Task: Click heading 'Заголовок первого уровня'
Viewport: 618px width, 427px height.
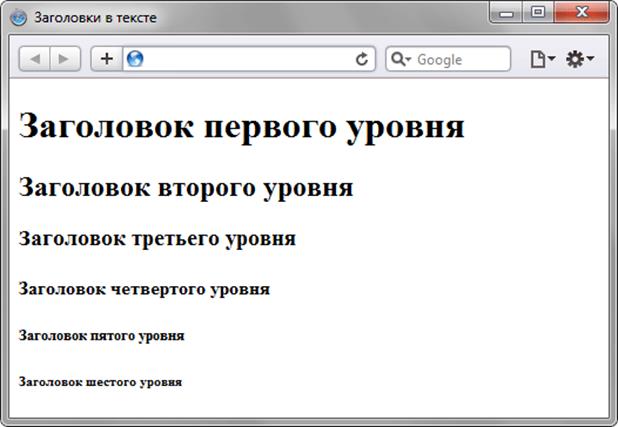Action: point(242,127)
